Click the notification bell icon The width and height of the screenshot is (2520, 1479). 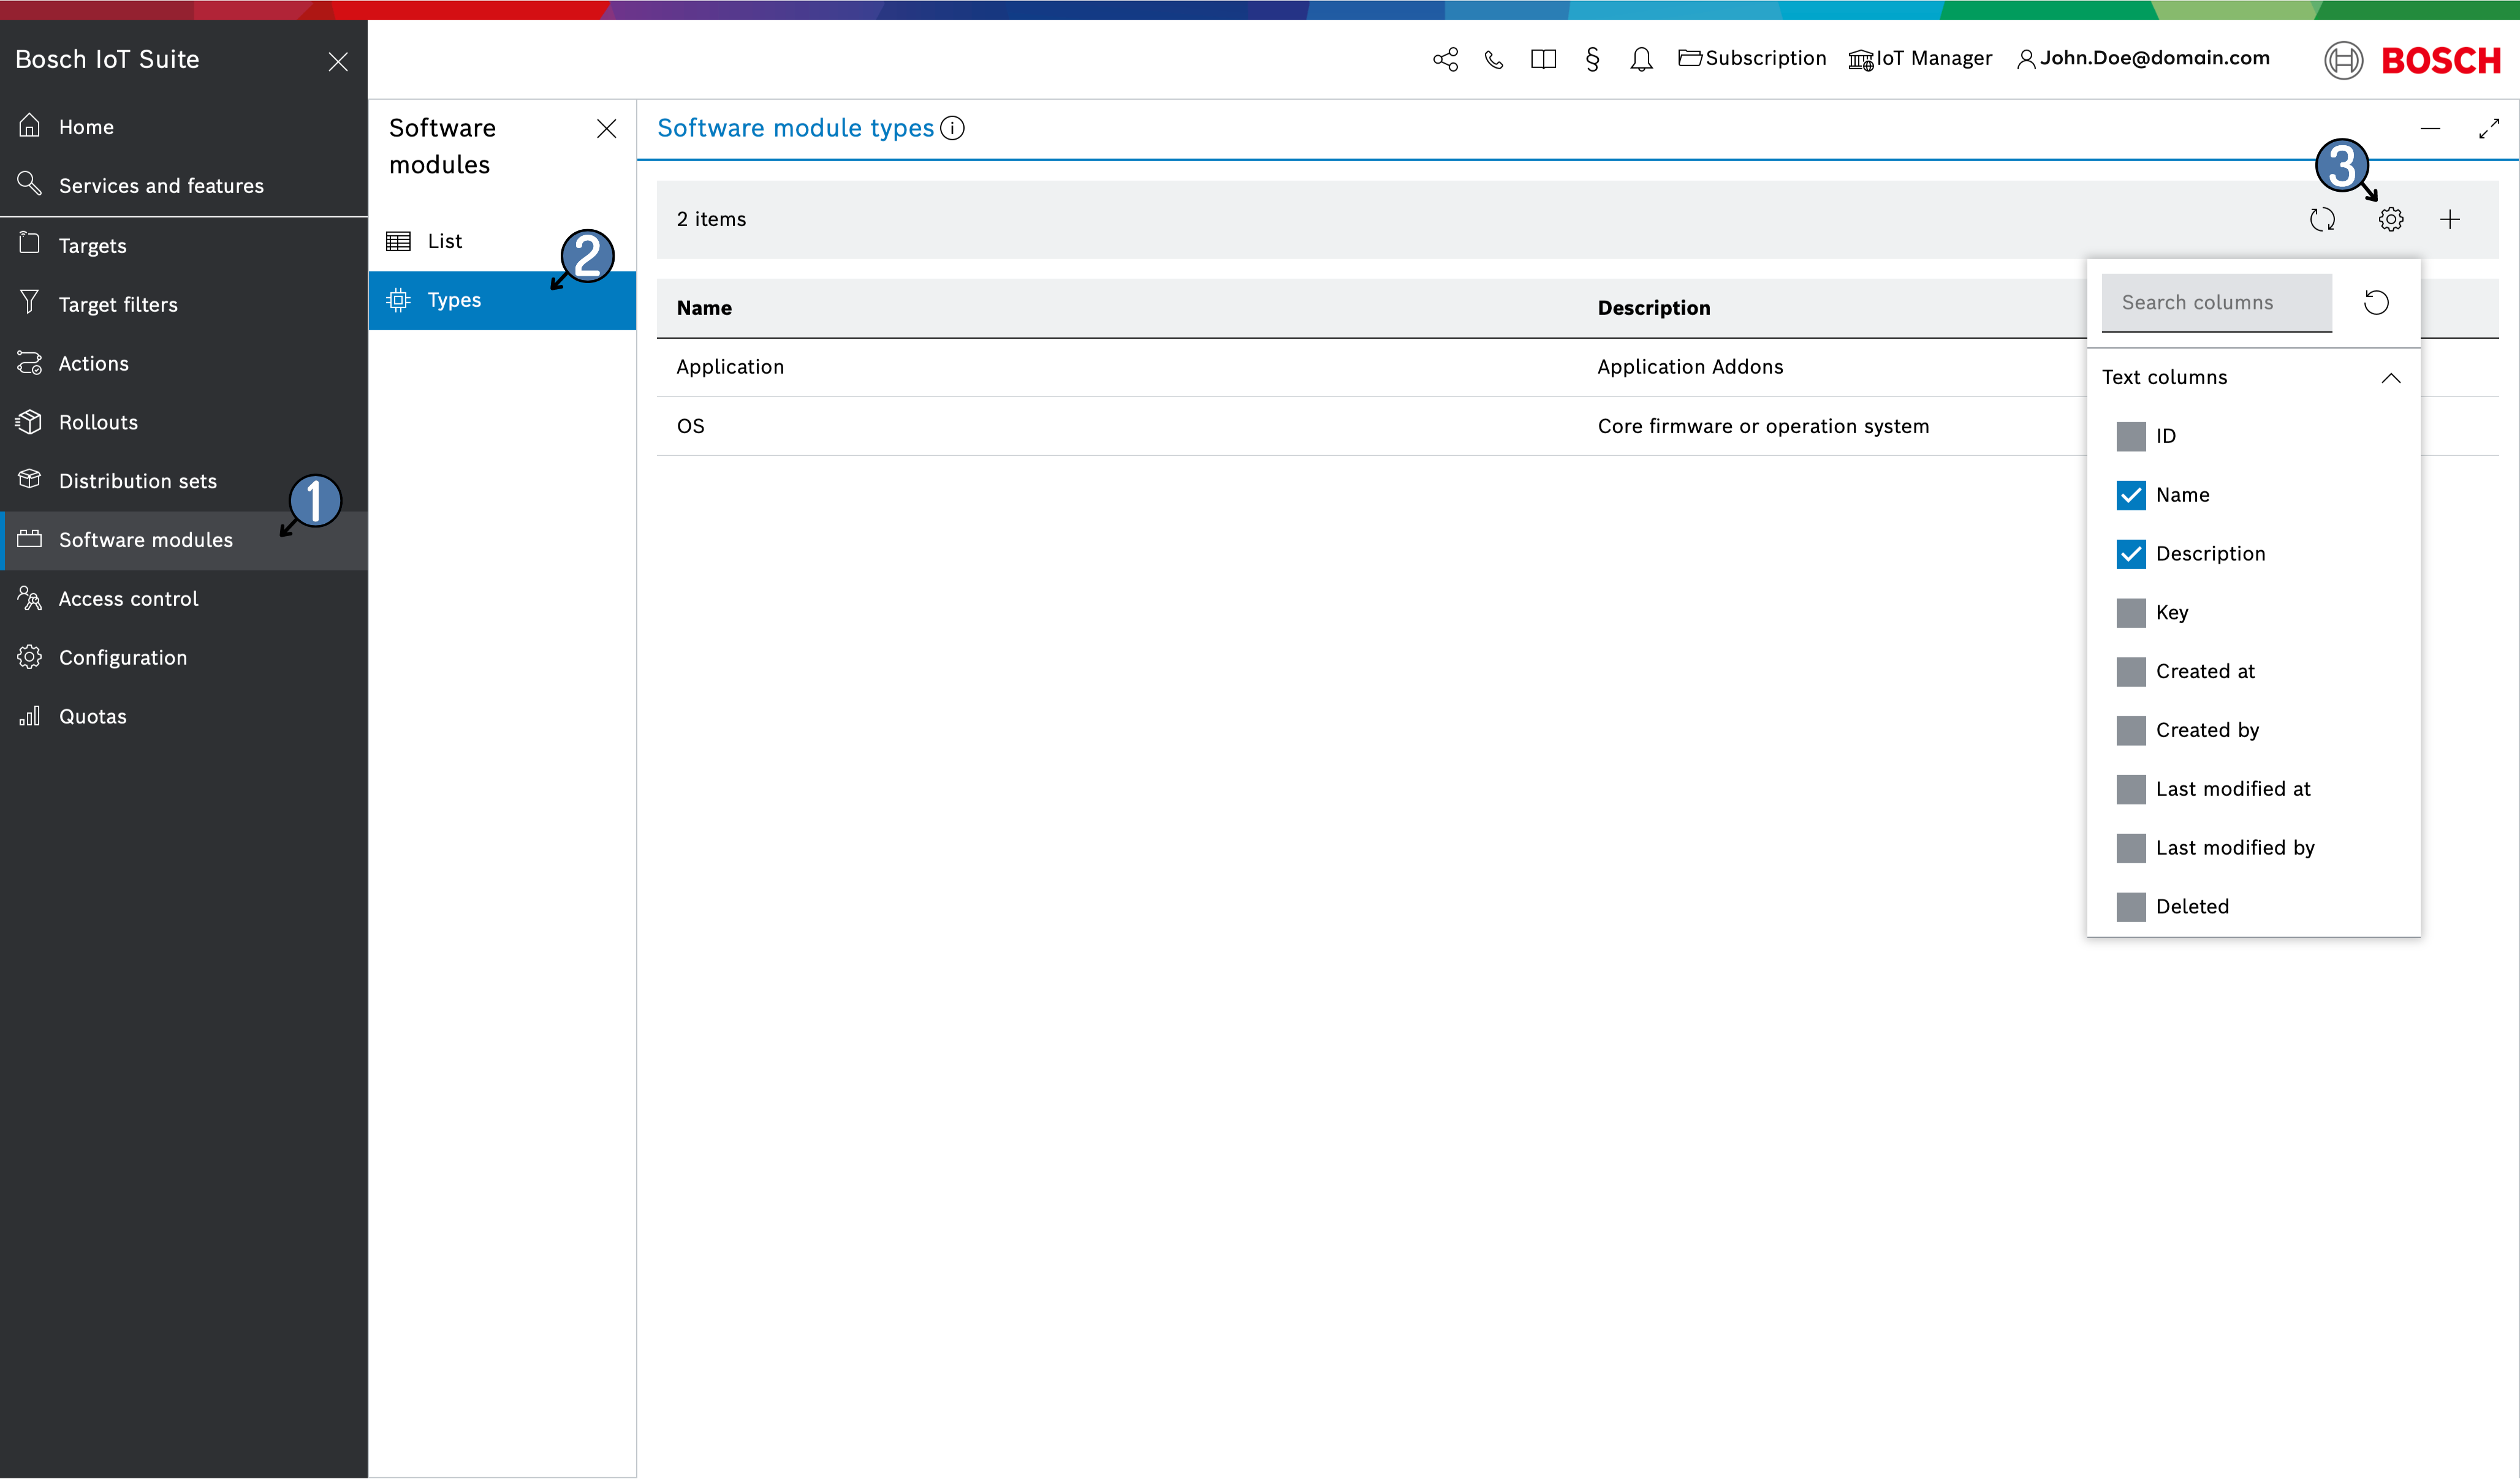click(x=1640, y=59)
